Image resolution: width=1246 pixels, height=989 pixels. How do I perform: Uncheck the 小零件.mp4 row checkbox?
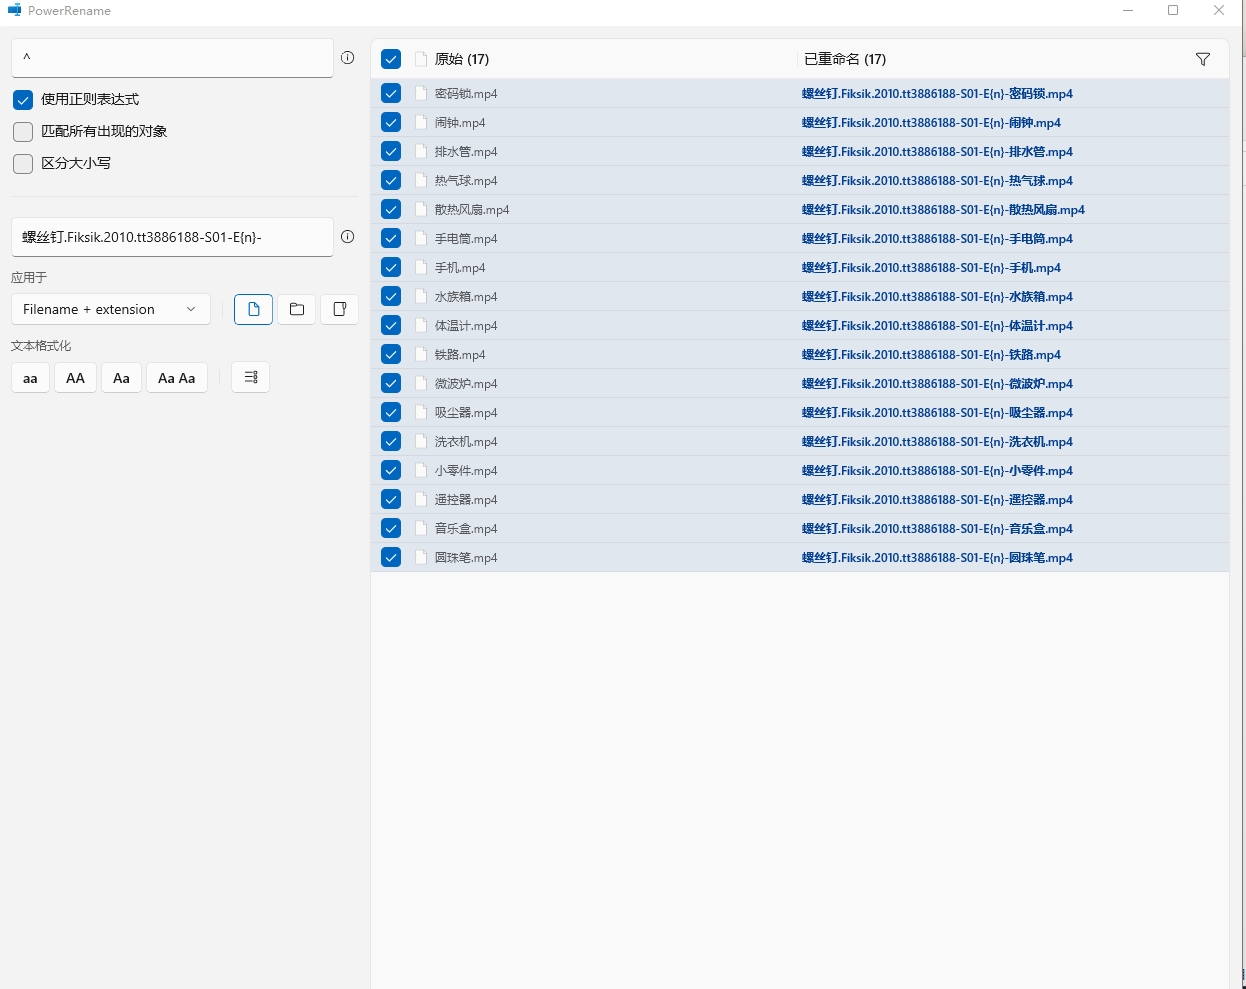coord(391,470)
